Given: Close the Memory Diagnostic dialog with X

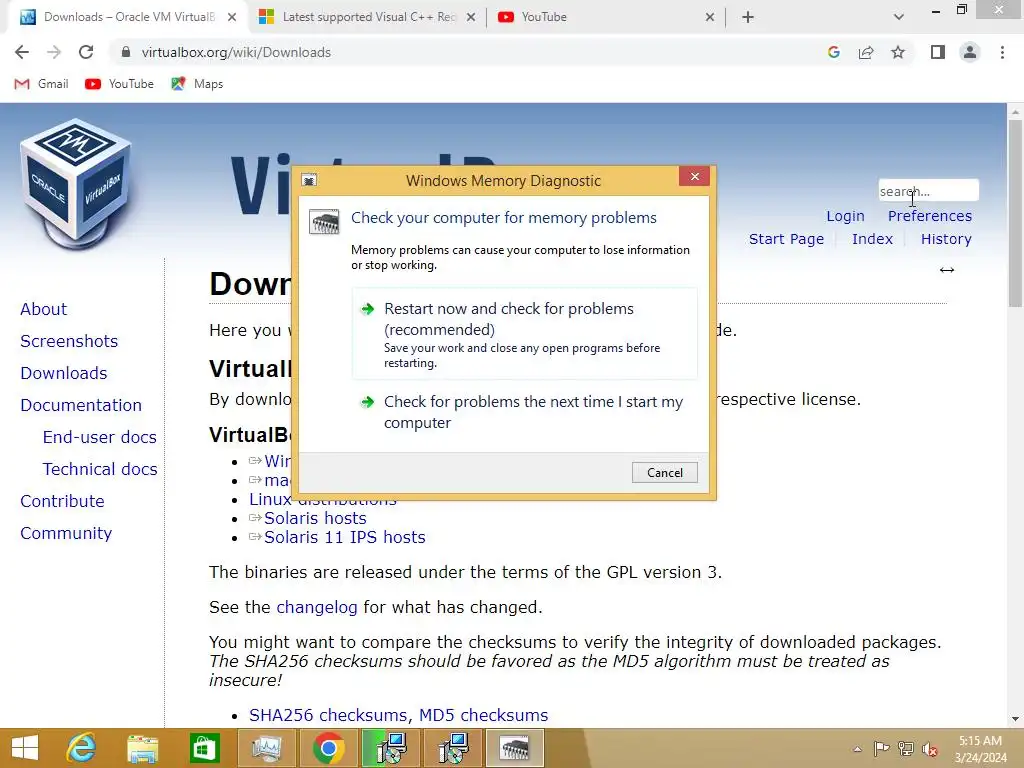Looking at the screenshot, I should click(x=694, y=176).
